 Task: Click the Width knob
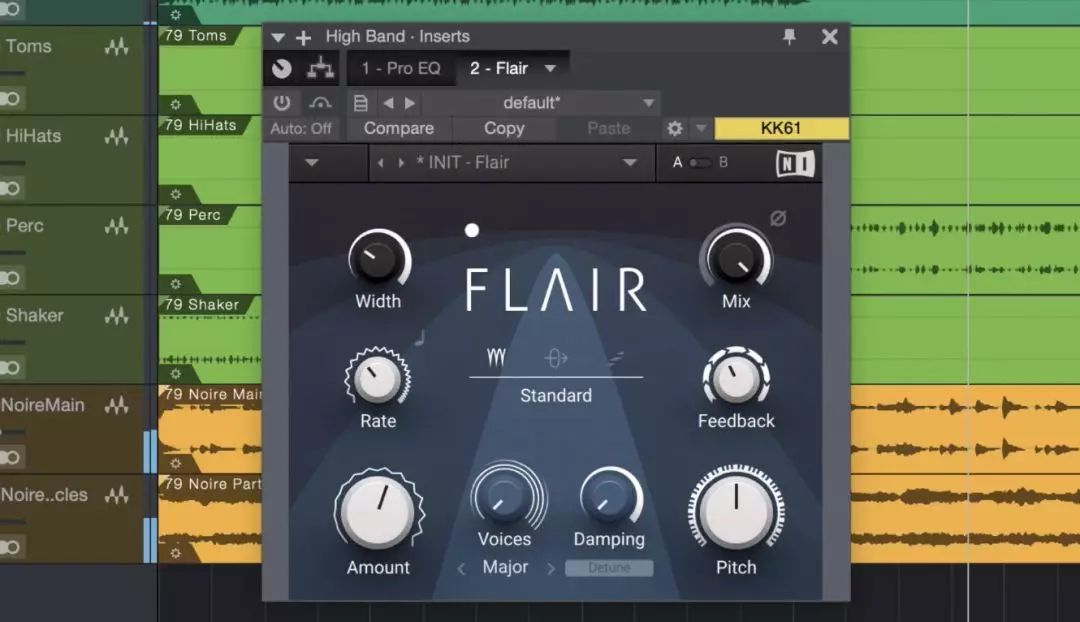tap(378, 259)
